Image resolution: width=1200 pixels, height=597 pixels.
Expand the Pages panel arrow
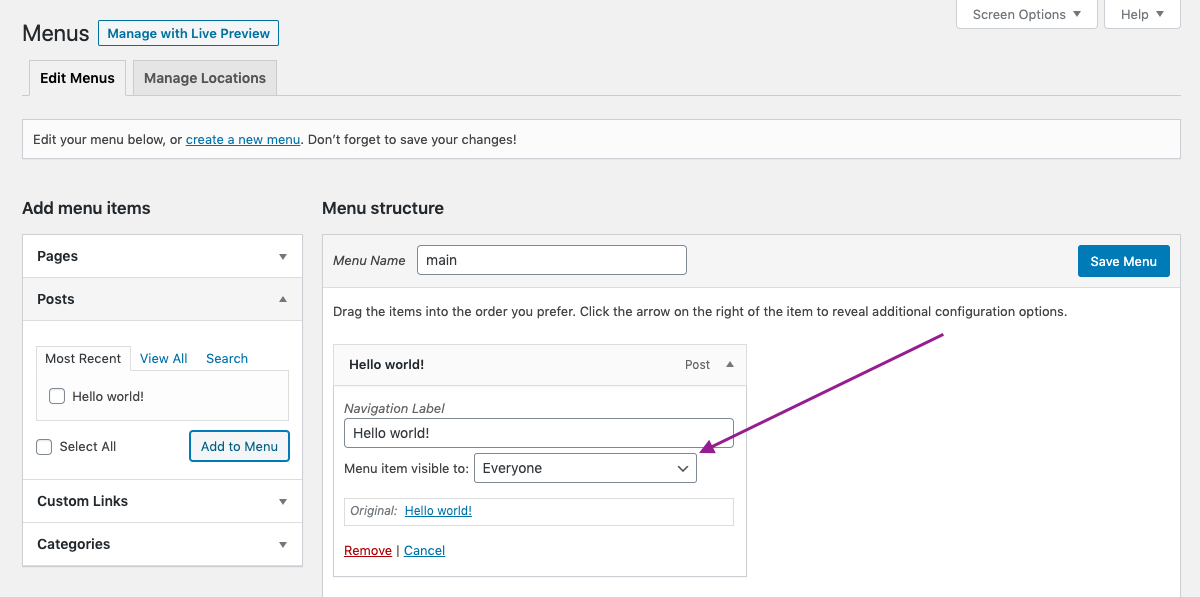tap(283, 256)
